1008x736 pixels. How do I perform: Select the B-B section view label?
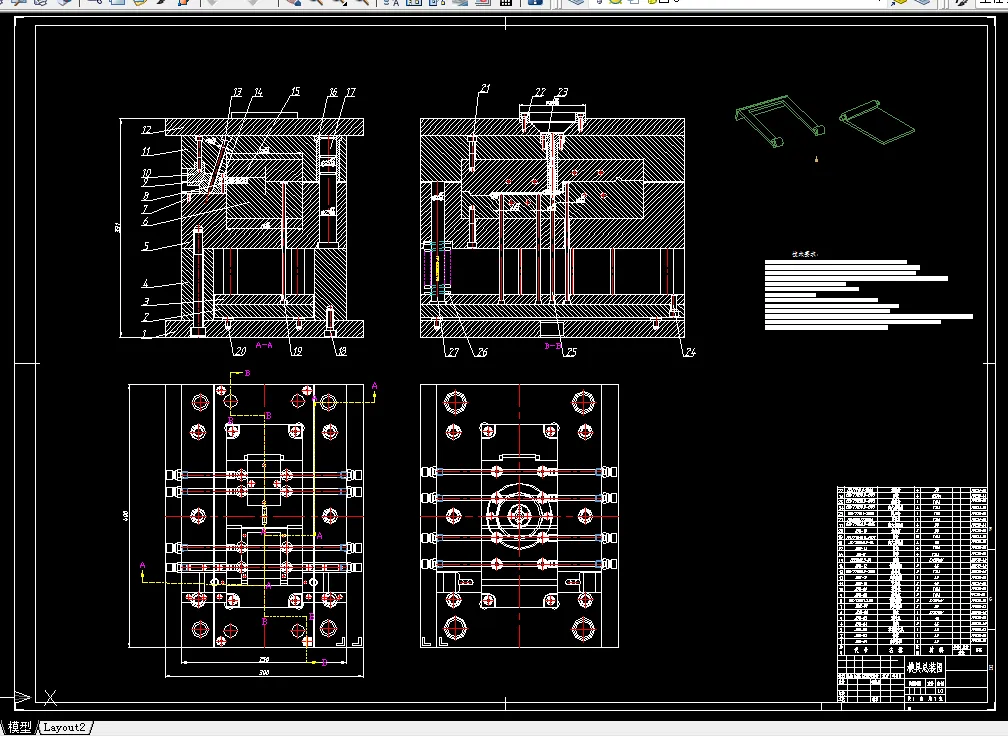pyautogui.click(x=553, y=346)
